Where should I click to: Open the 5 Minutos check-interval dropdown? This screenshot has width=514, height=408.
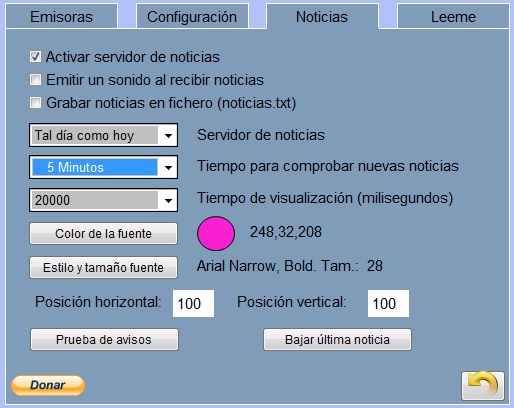(168, 167)
